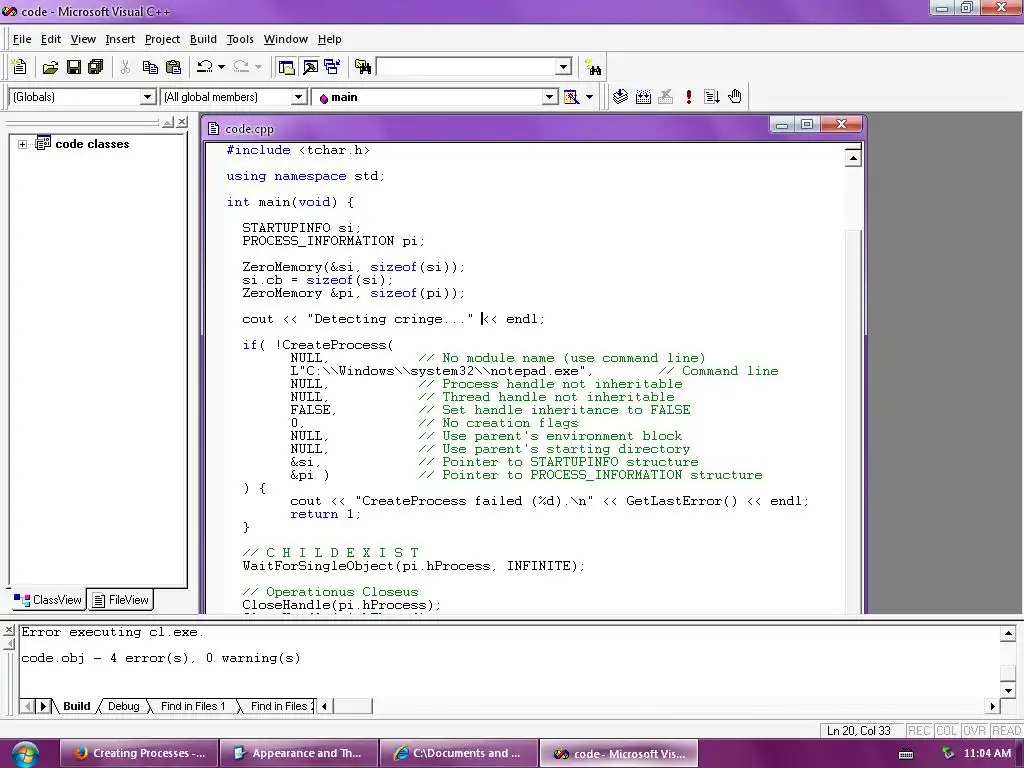This screenshot has height=768, width=1024.
Task: Select the Find in Files 2 tab
Action: 279,706
